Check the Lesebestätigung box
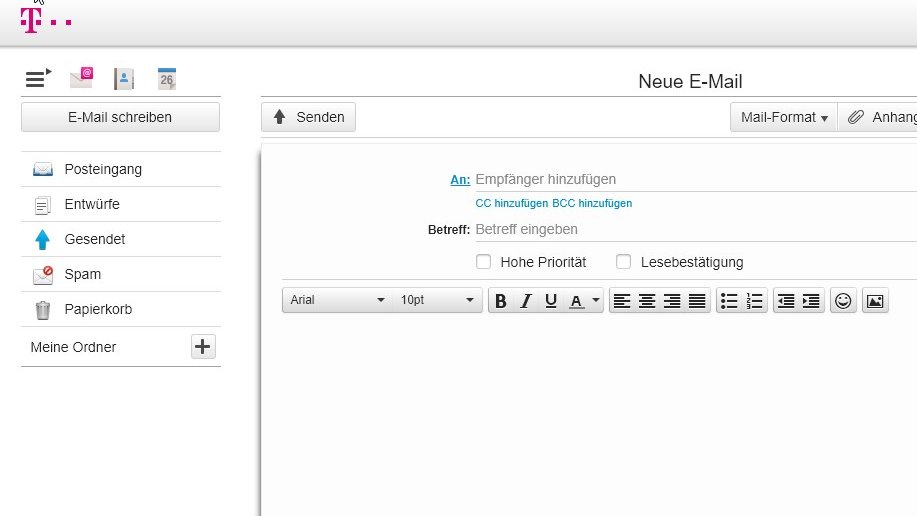This screenshot has width=917, height=516. pyautogui.click(x=624, y=262)
